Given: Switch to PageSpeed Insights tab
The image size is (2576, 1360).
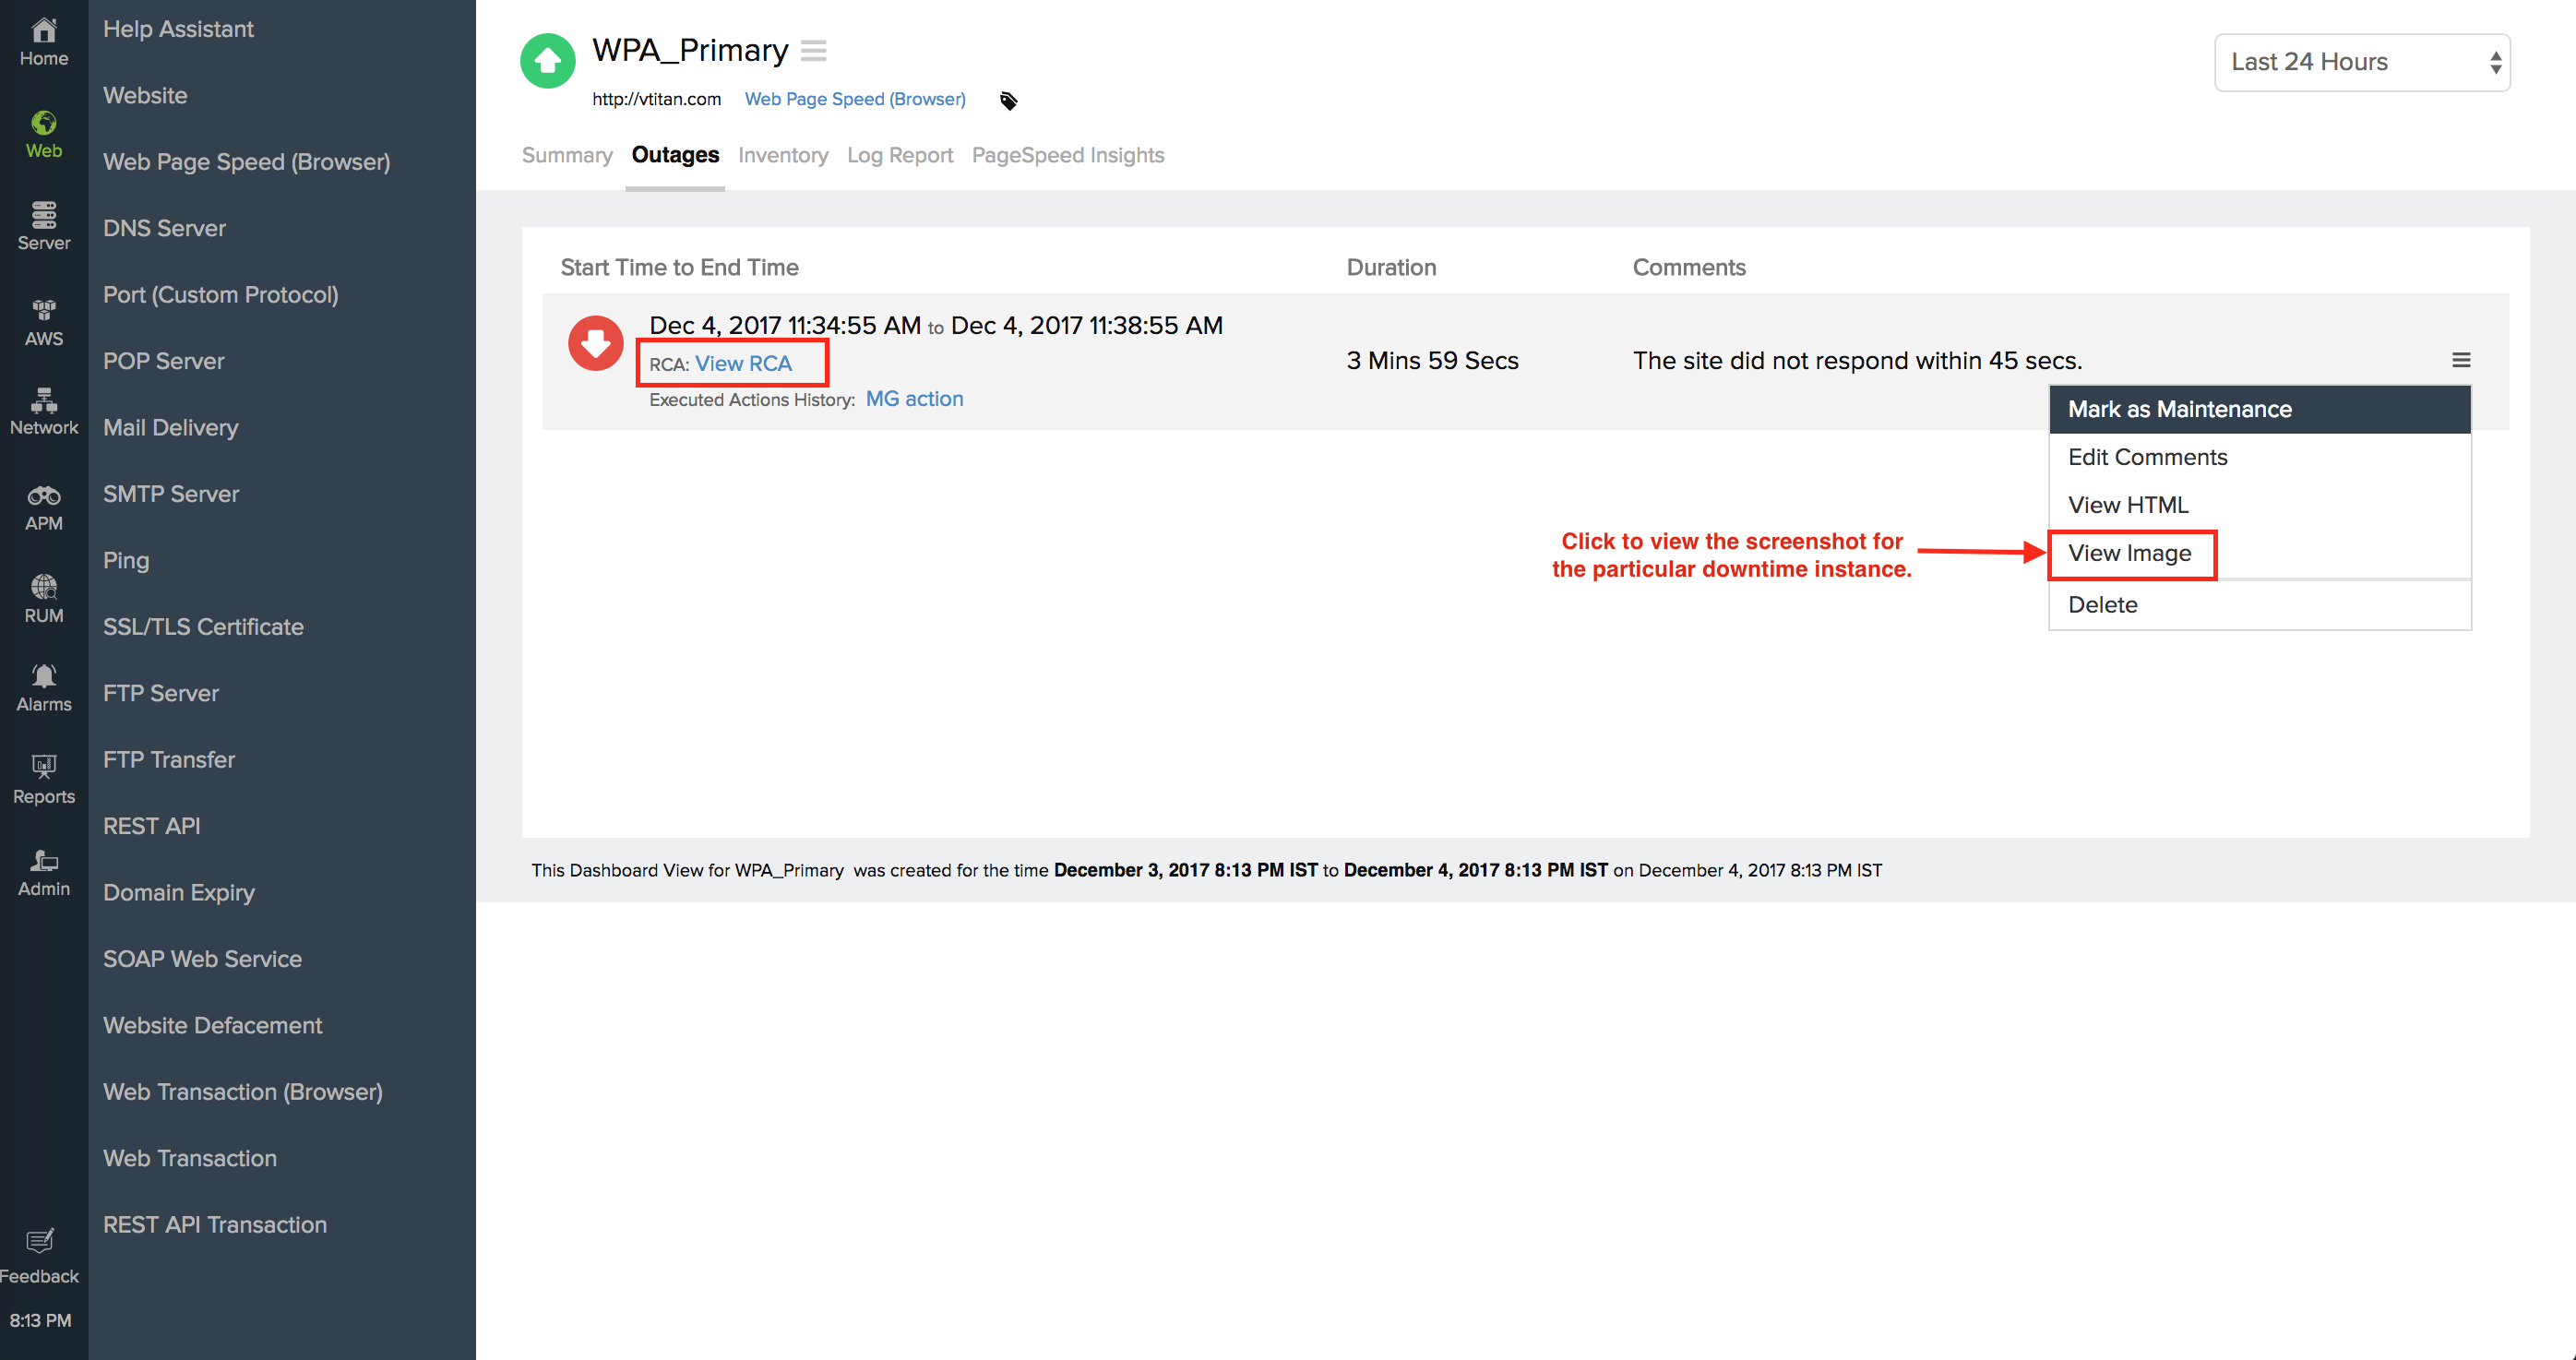Looking at the screenshot, I should [x=1067, y=155].
